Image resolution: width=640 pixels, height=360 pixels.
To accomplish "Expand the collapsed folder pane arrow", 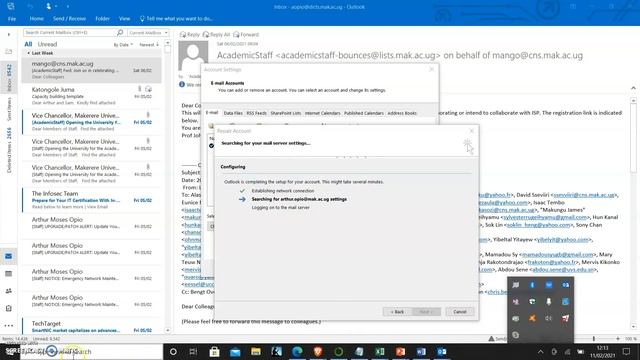I will [x=9, y=35].
